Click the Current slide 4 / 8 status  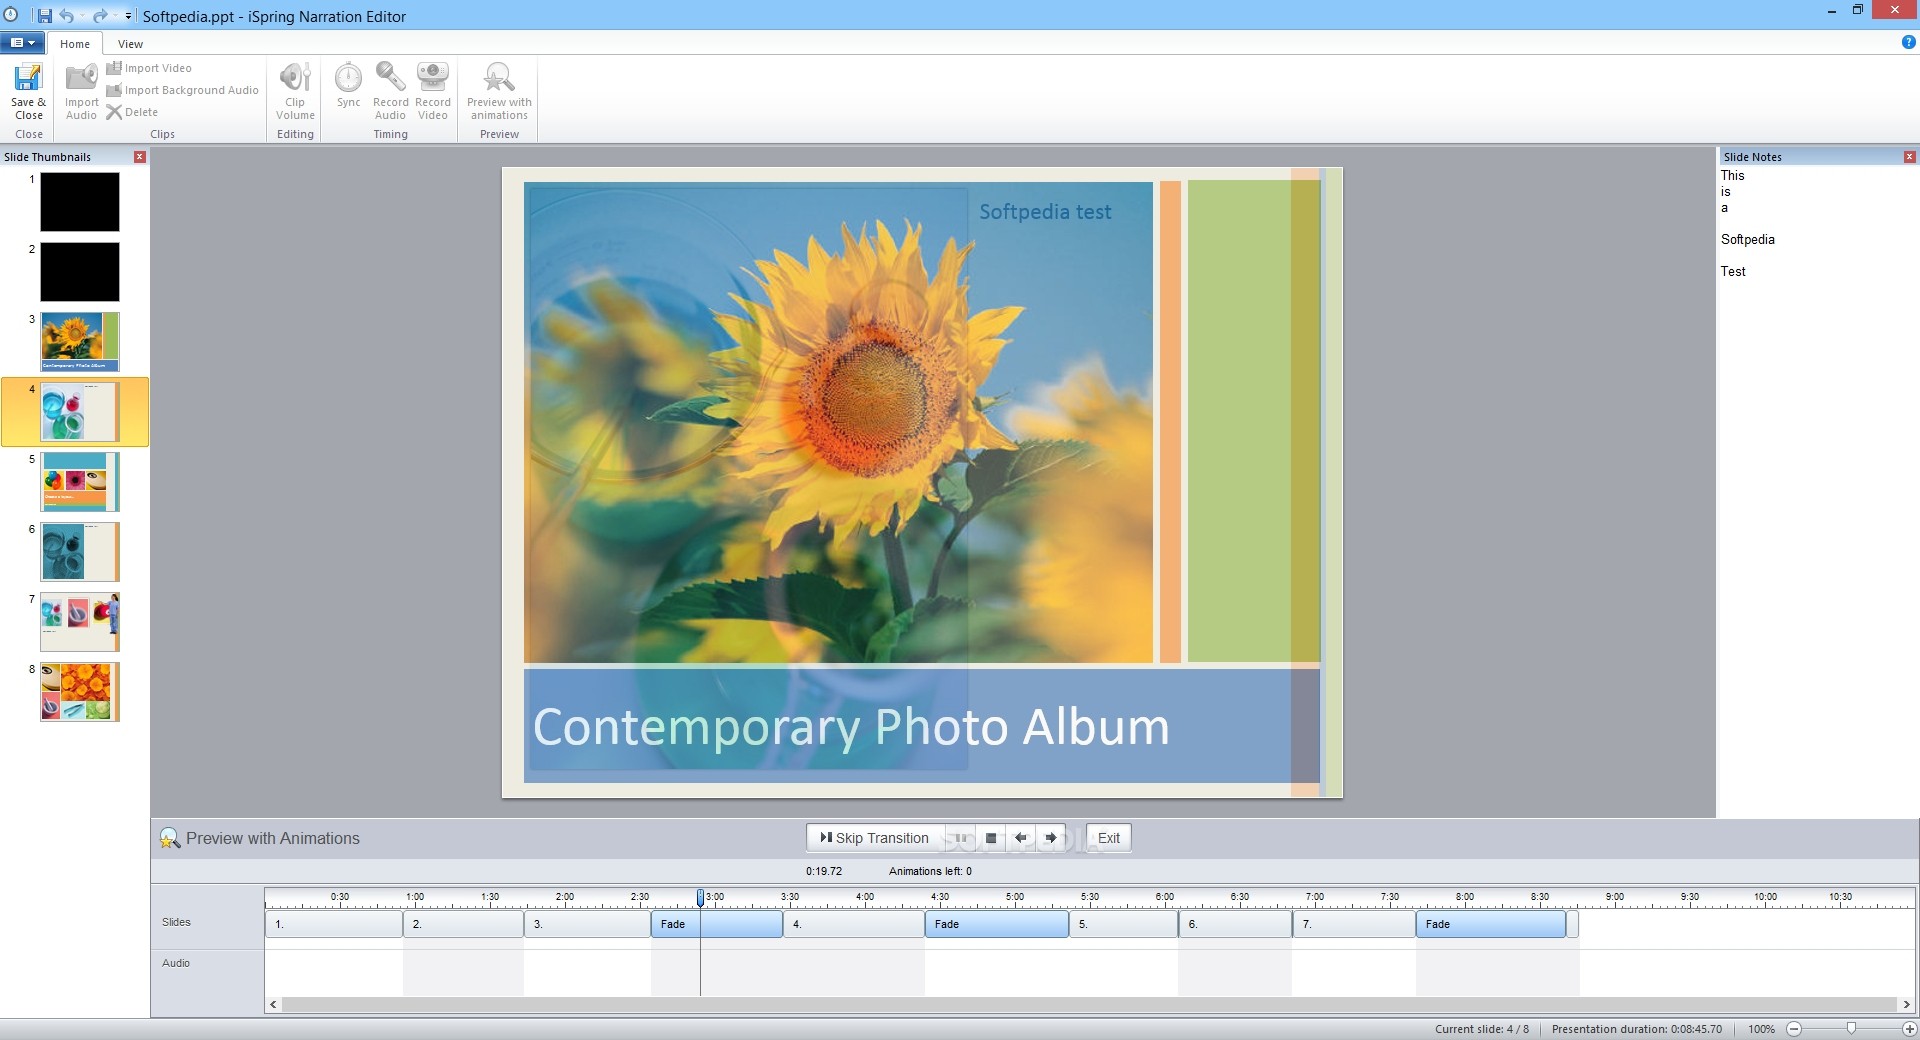point(1482,1029)
